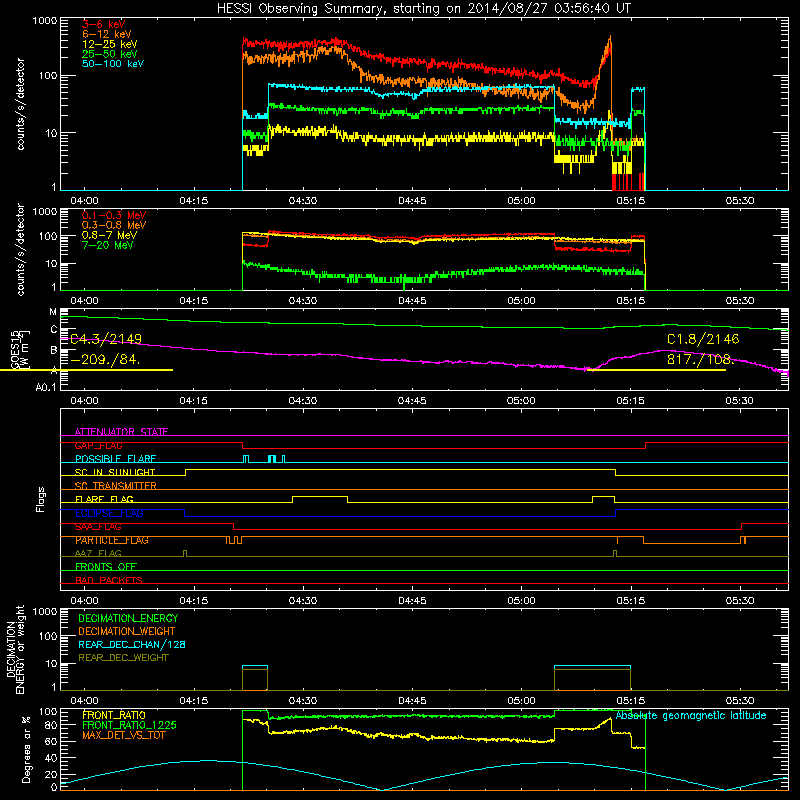Choose the cyan 'POSSIBLE_FLARE' flag label
The image size is (800, 800).
pyautogui.click(x=115, y=459)
